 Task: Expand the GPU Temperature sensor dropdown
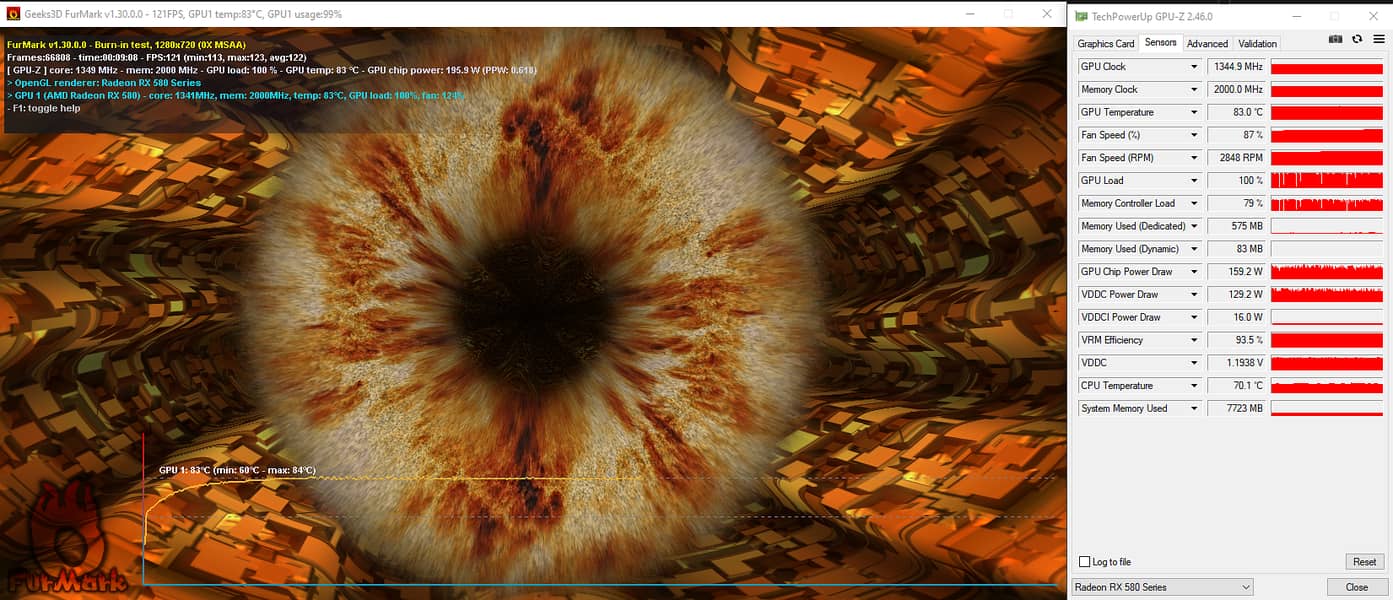[x=1193, y=113]
